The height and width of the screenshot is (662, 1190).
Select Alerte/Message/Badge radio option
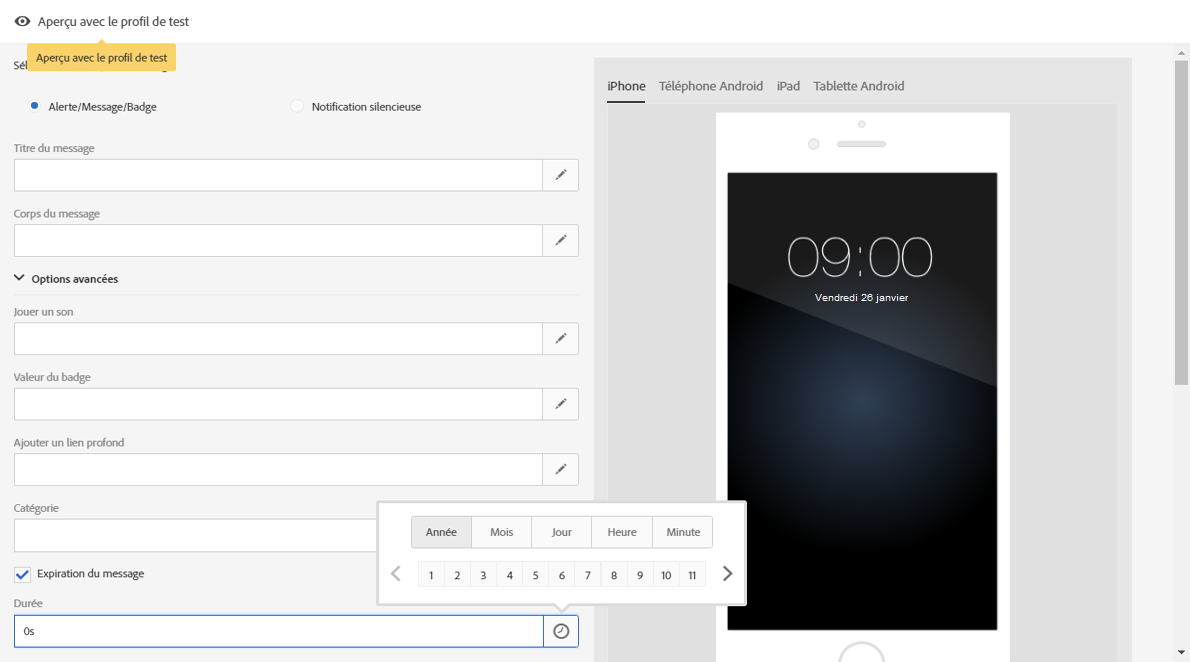point(34,106)
